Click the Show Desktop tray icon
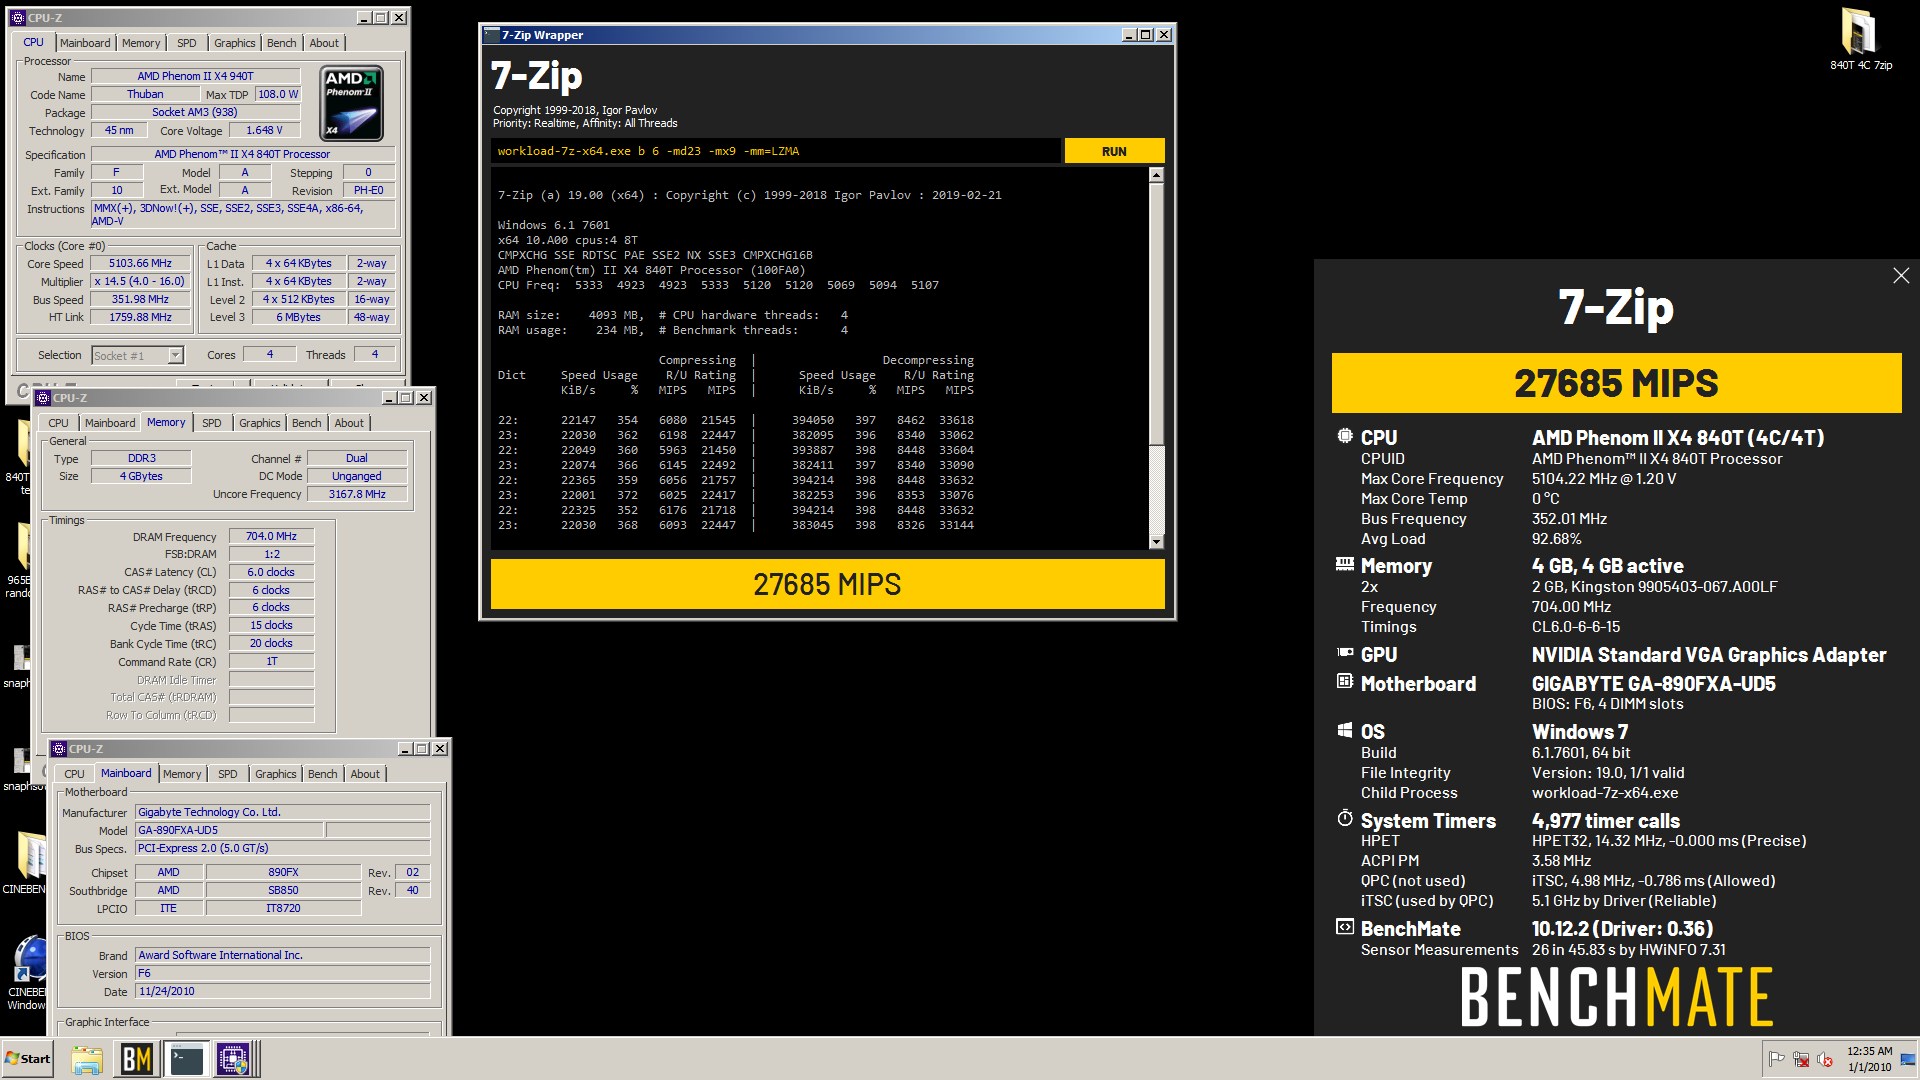 click(1908, 1059)
